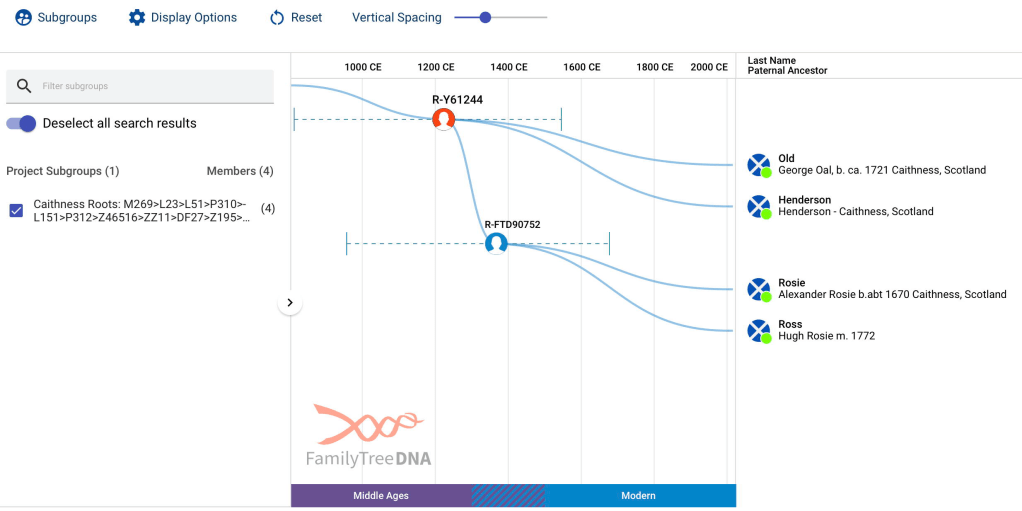Type in the Filter subgroups field
The width and height of the screenshot is (1022, 511).
tap(150, 86)
